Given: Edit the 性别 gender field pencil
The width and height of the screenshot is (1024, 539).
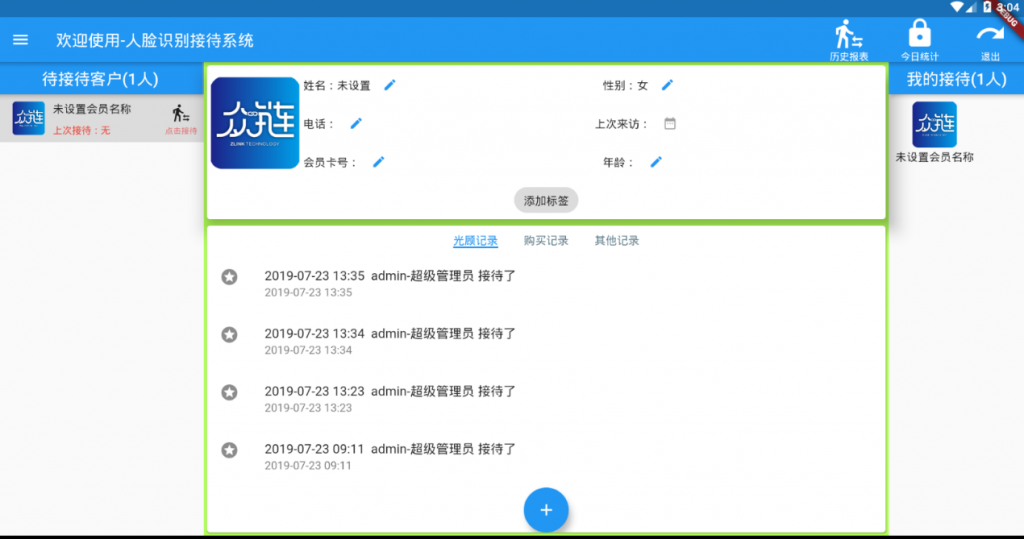Looking at the screenshot, I should pyautogui.click(x=667, y=86).
